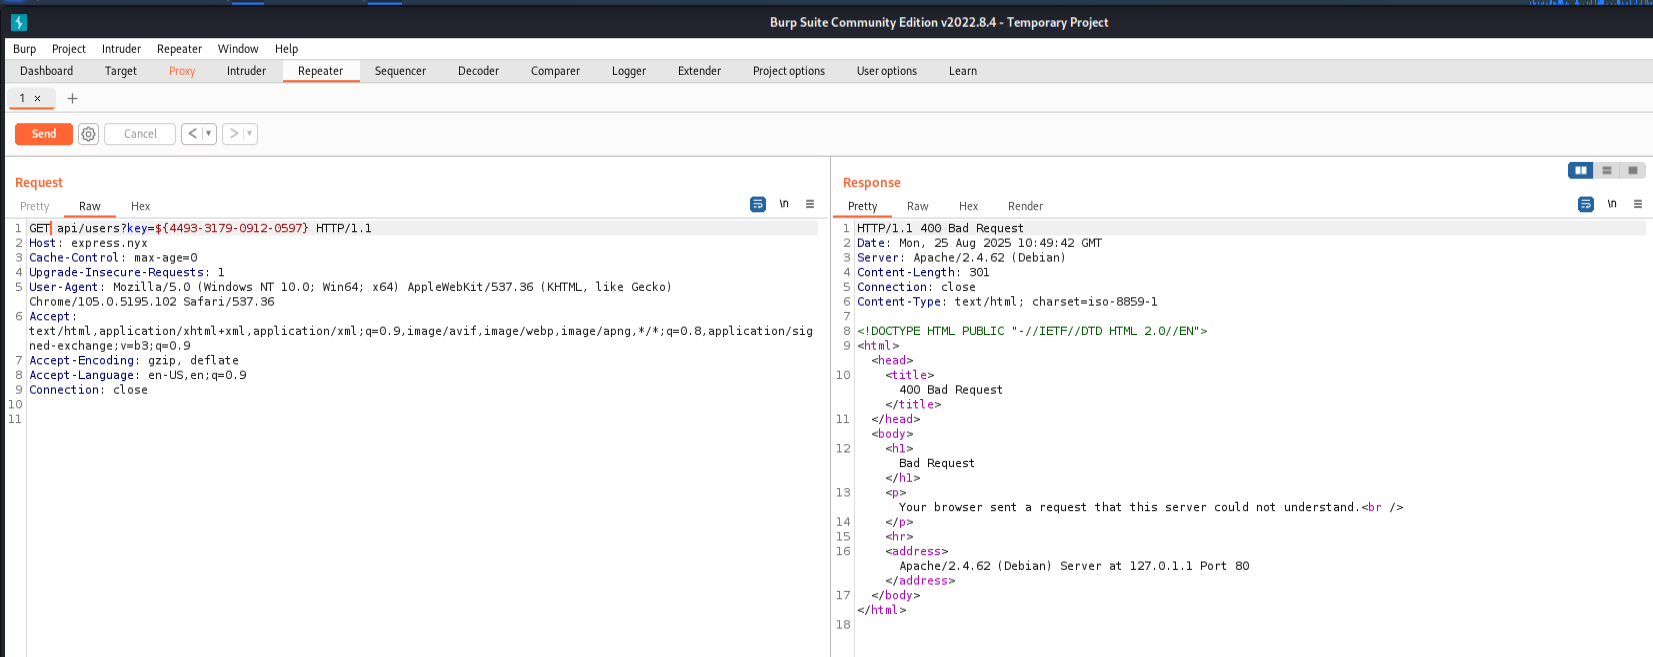Image resolution: width=1653 pixels, height=657 pixels.
Task: Click the GET request line in editor
Action: (x=200, y=228)
